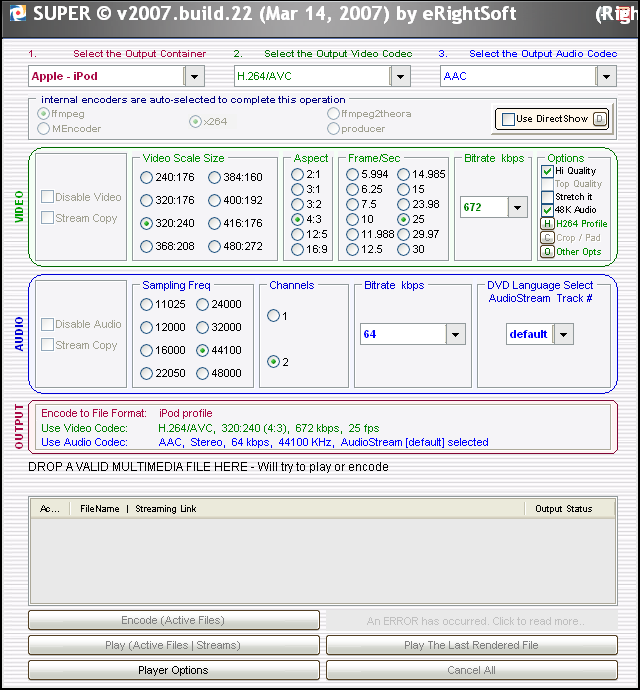Select the ffmpeg2theora encoder radio
Image resolution: width=640 pixels, height=690 pixels.
[333, 114]
